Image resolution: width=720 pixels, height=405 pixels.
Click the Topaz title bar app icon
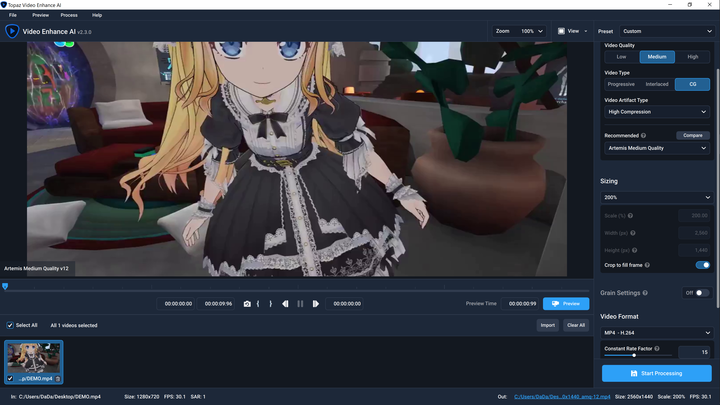tap(4, 5)
